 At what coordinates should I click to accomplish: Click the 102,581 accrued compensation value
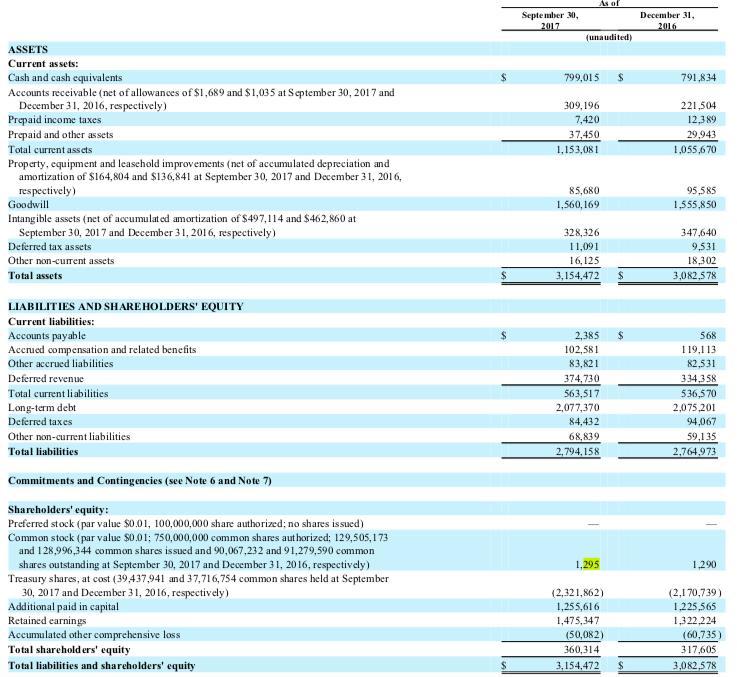click(x=581, y=350)
